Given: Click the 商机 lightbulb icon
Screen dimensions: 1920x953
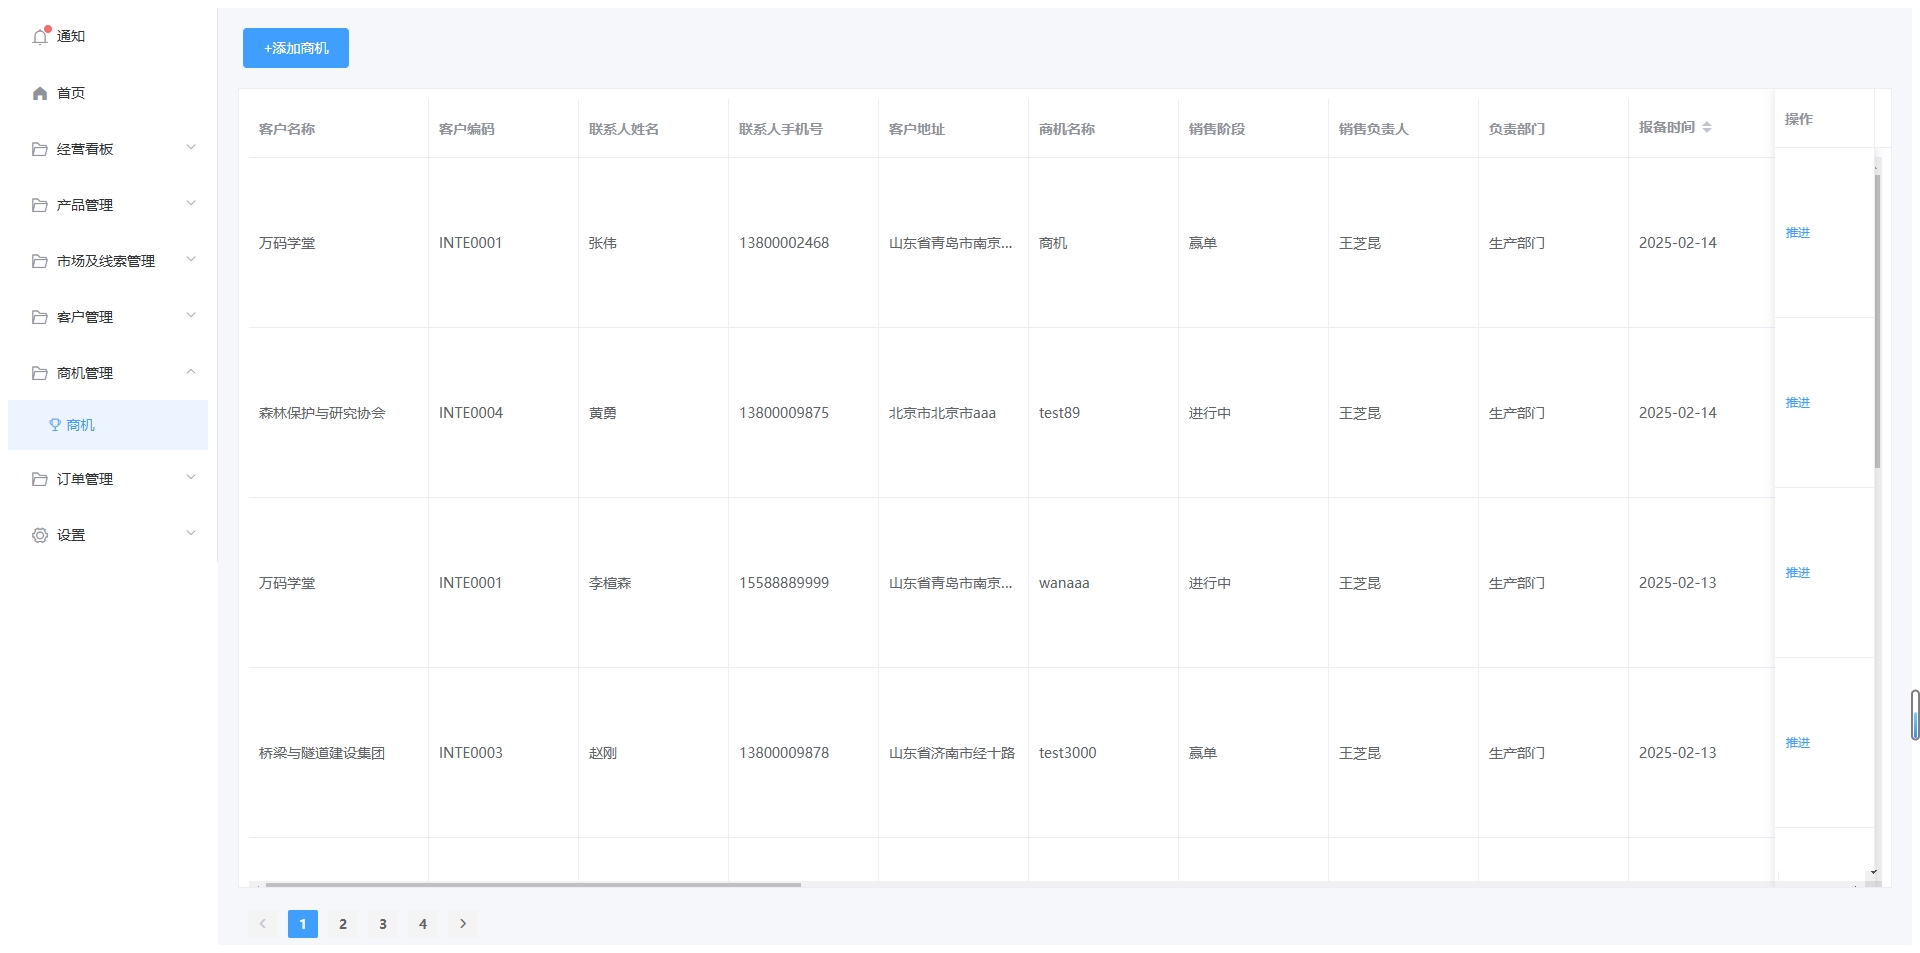Looking at the screenshot, I should tap(55, 425).
